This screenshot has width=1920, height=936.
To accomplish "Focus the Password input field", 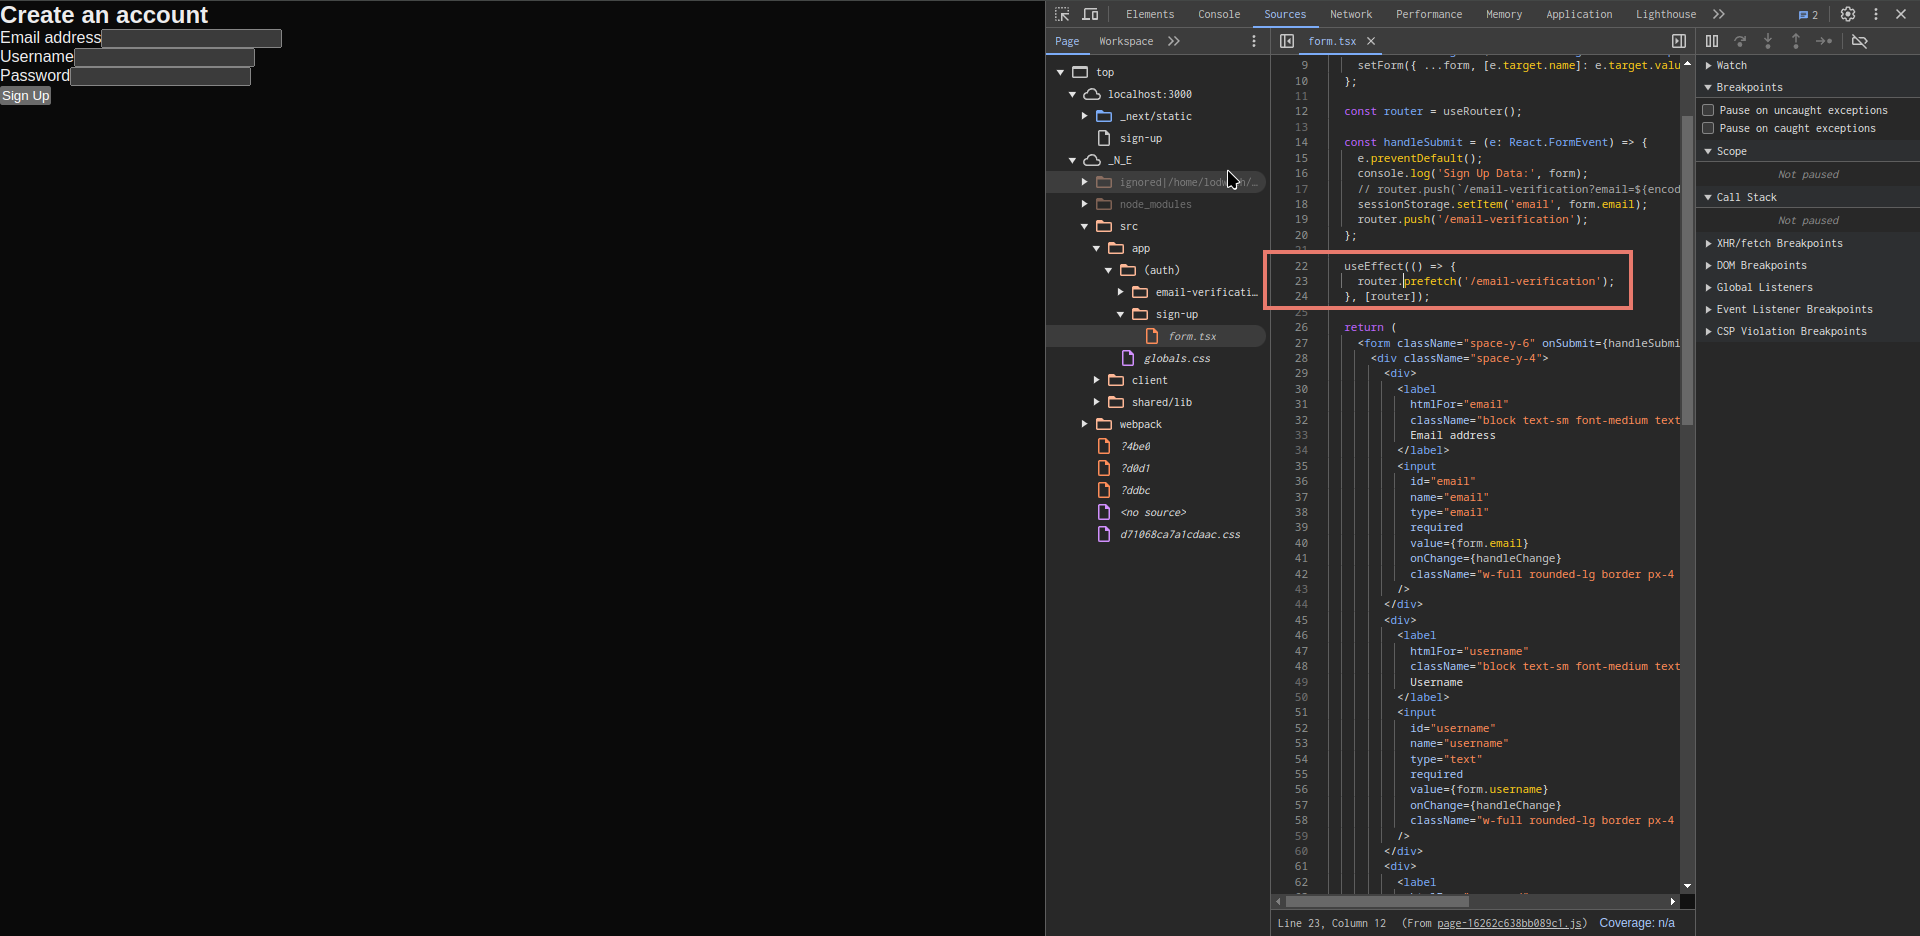I will tap(161, 76).
